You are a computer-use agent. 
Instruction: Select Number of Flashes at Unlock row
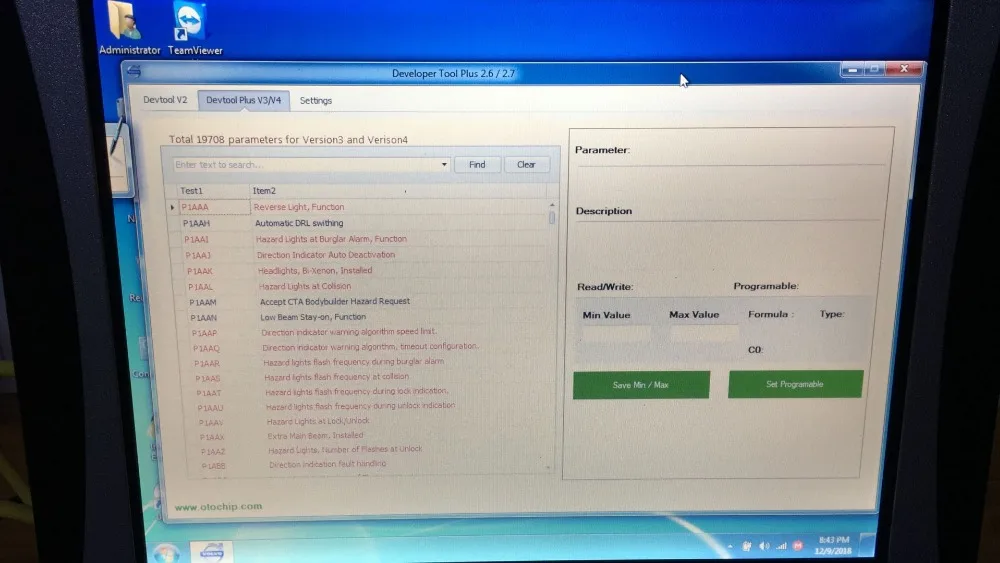click(373, 450)
